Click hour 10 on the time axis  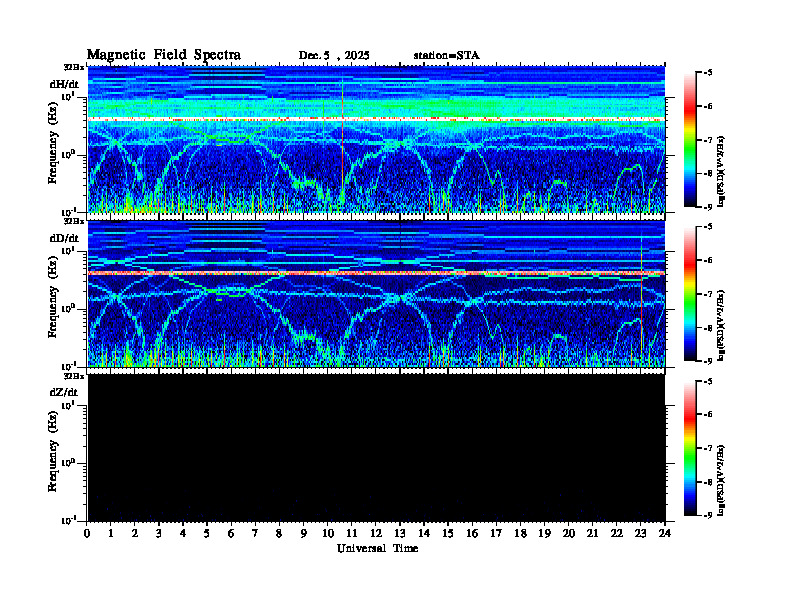[x=328, y=534]
